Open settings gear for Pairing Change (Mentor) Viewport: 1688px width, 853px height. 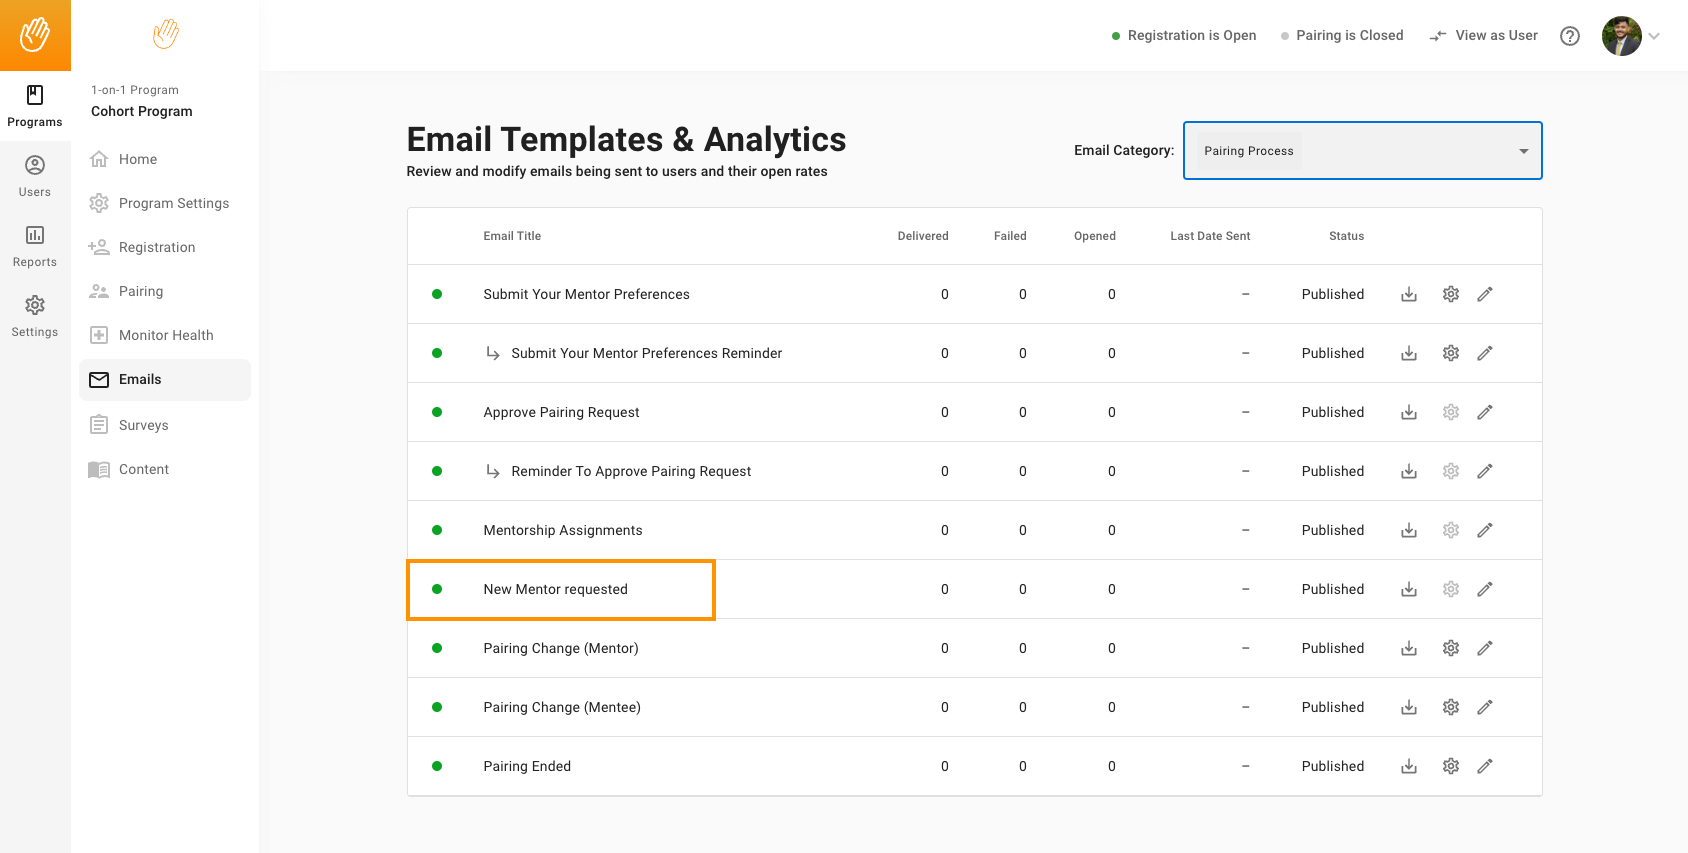click(1451, 648)
